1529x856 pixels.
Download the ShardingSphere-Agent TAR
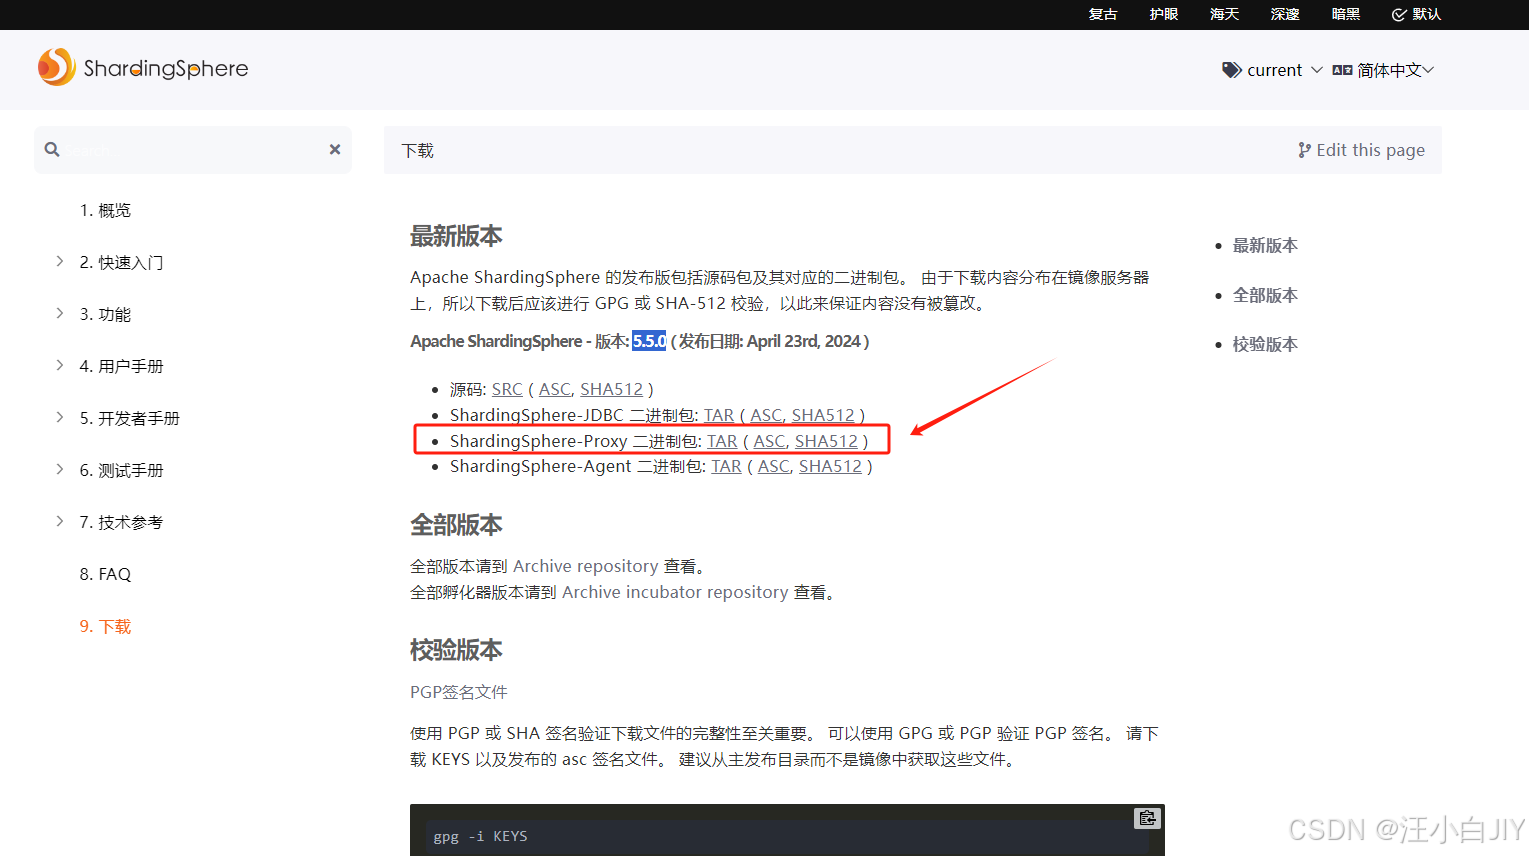click(726, 466)
